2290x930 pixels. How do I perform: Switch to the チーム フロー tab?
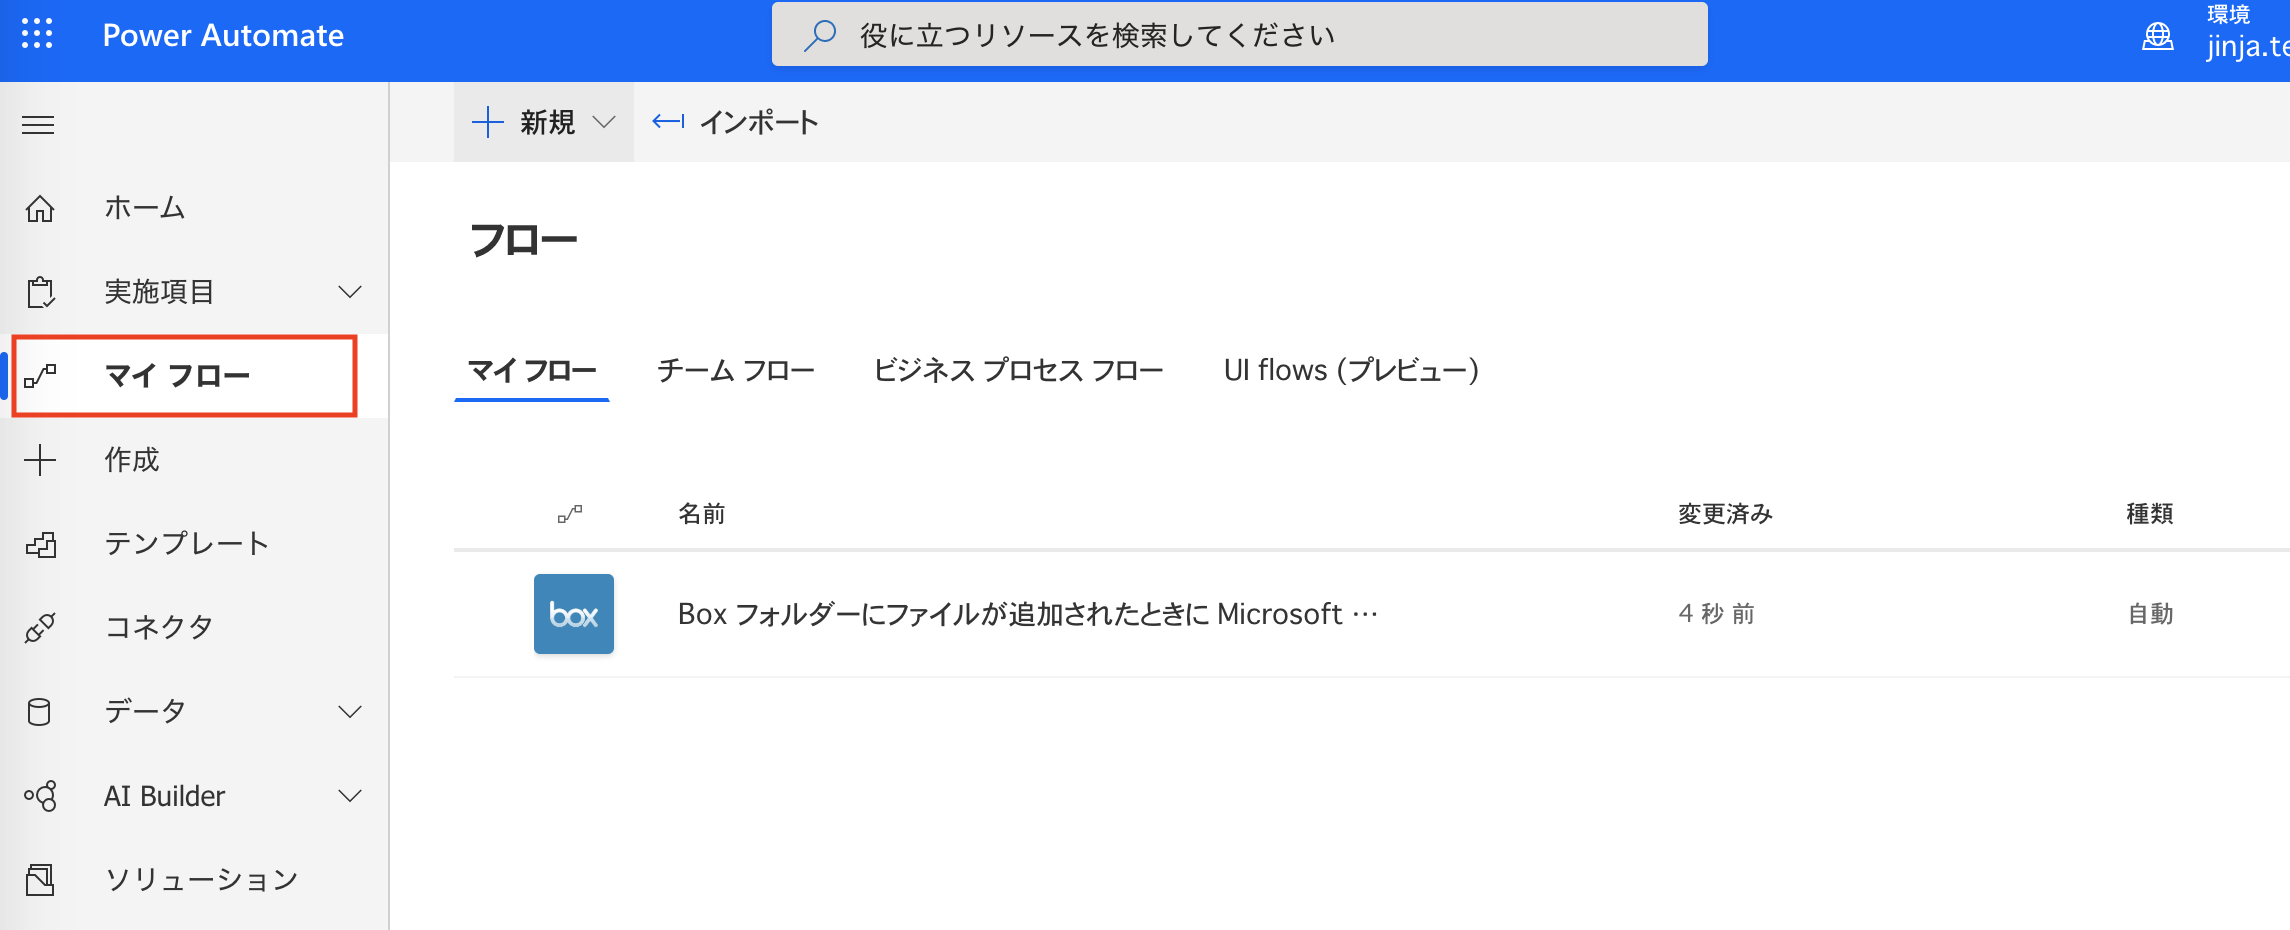pyautogui.click(x=736, y=370)
